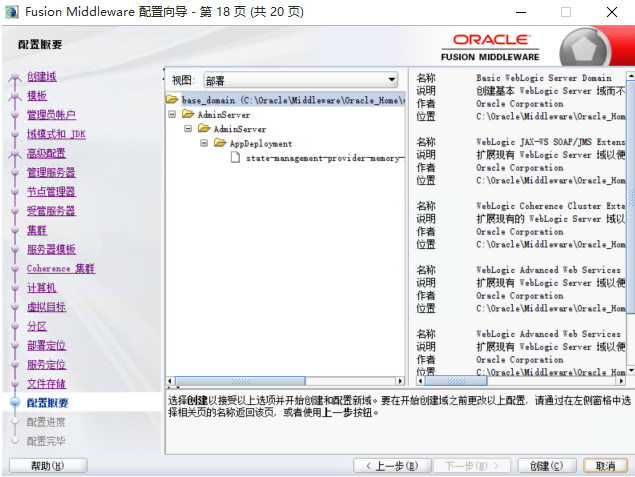Jump to 域模式和 JDK step

click(x=56, y=134)
